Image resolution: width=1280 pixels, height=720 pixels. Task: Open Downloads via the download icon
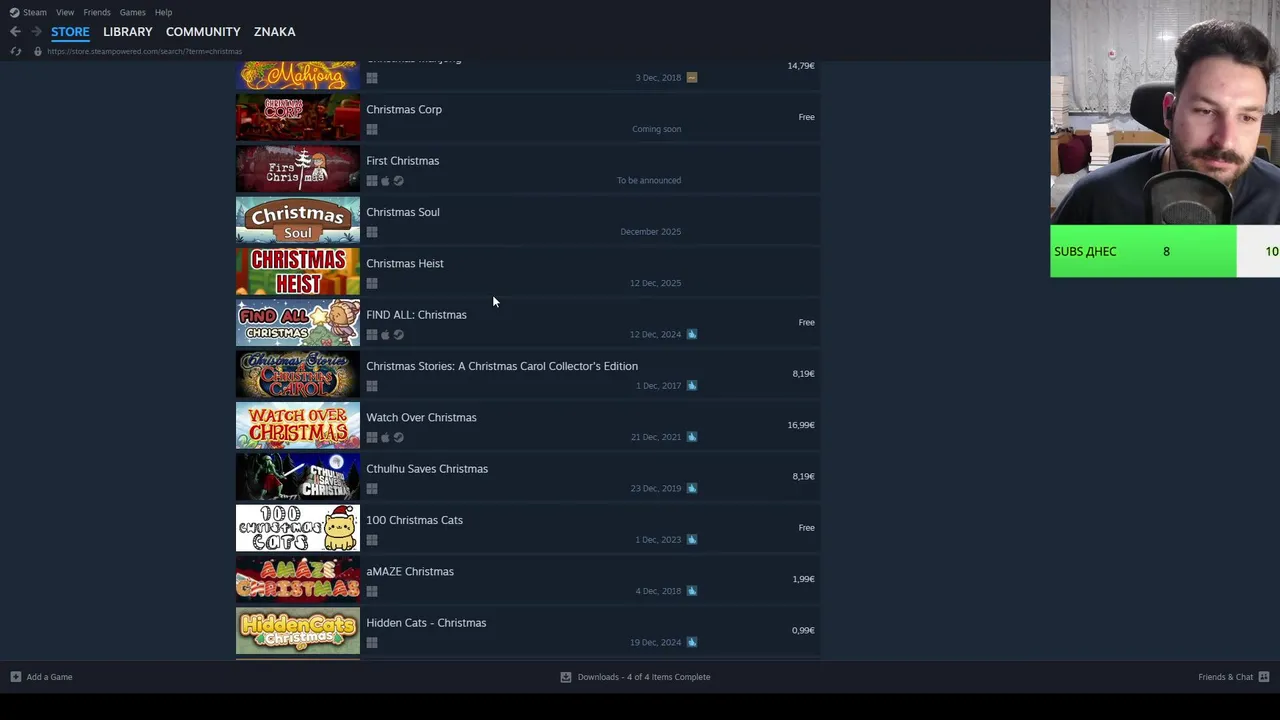(x=566, y=677)
